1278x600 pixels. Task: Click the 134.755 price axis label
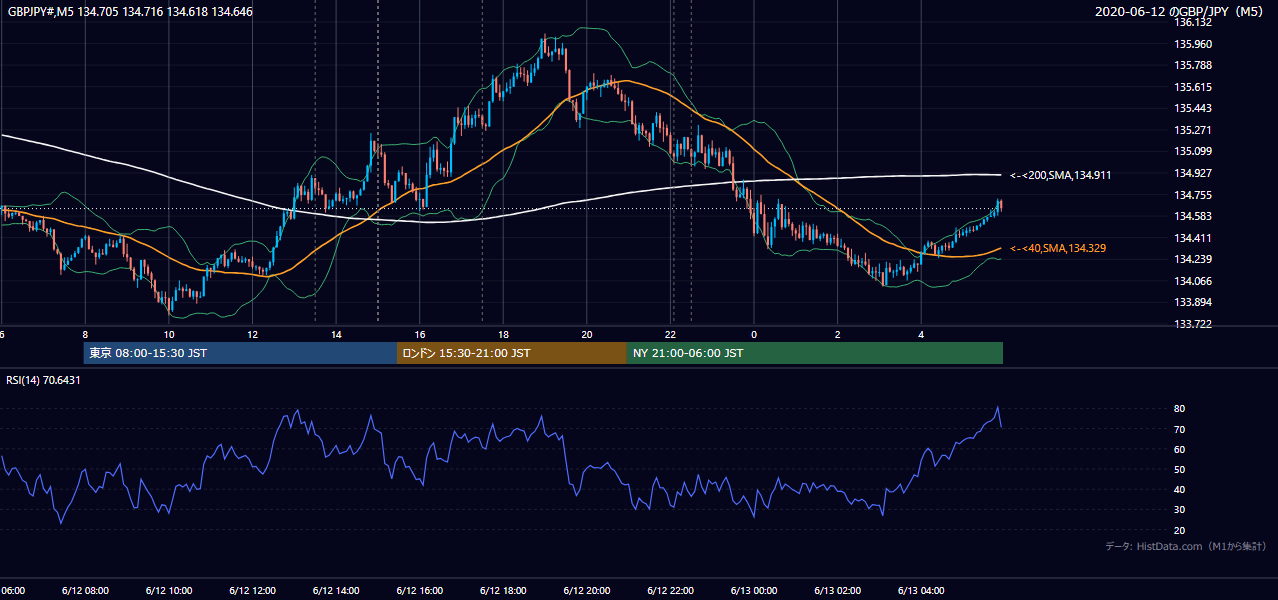pyautogui.click(x=1193, y=195)
